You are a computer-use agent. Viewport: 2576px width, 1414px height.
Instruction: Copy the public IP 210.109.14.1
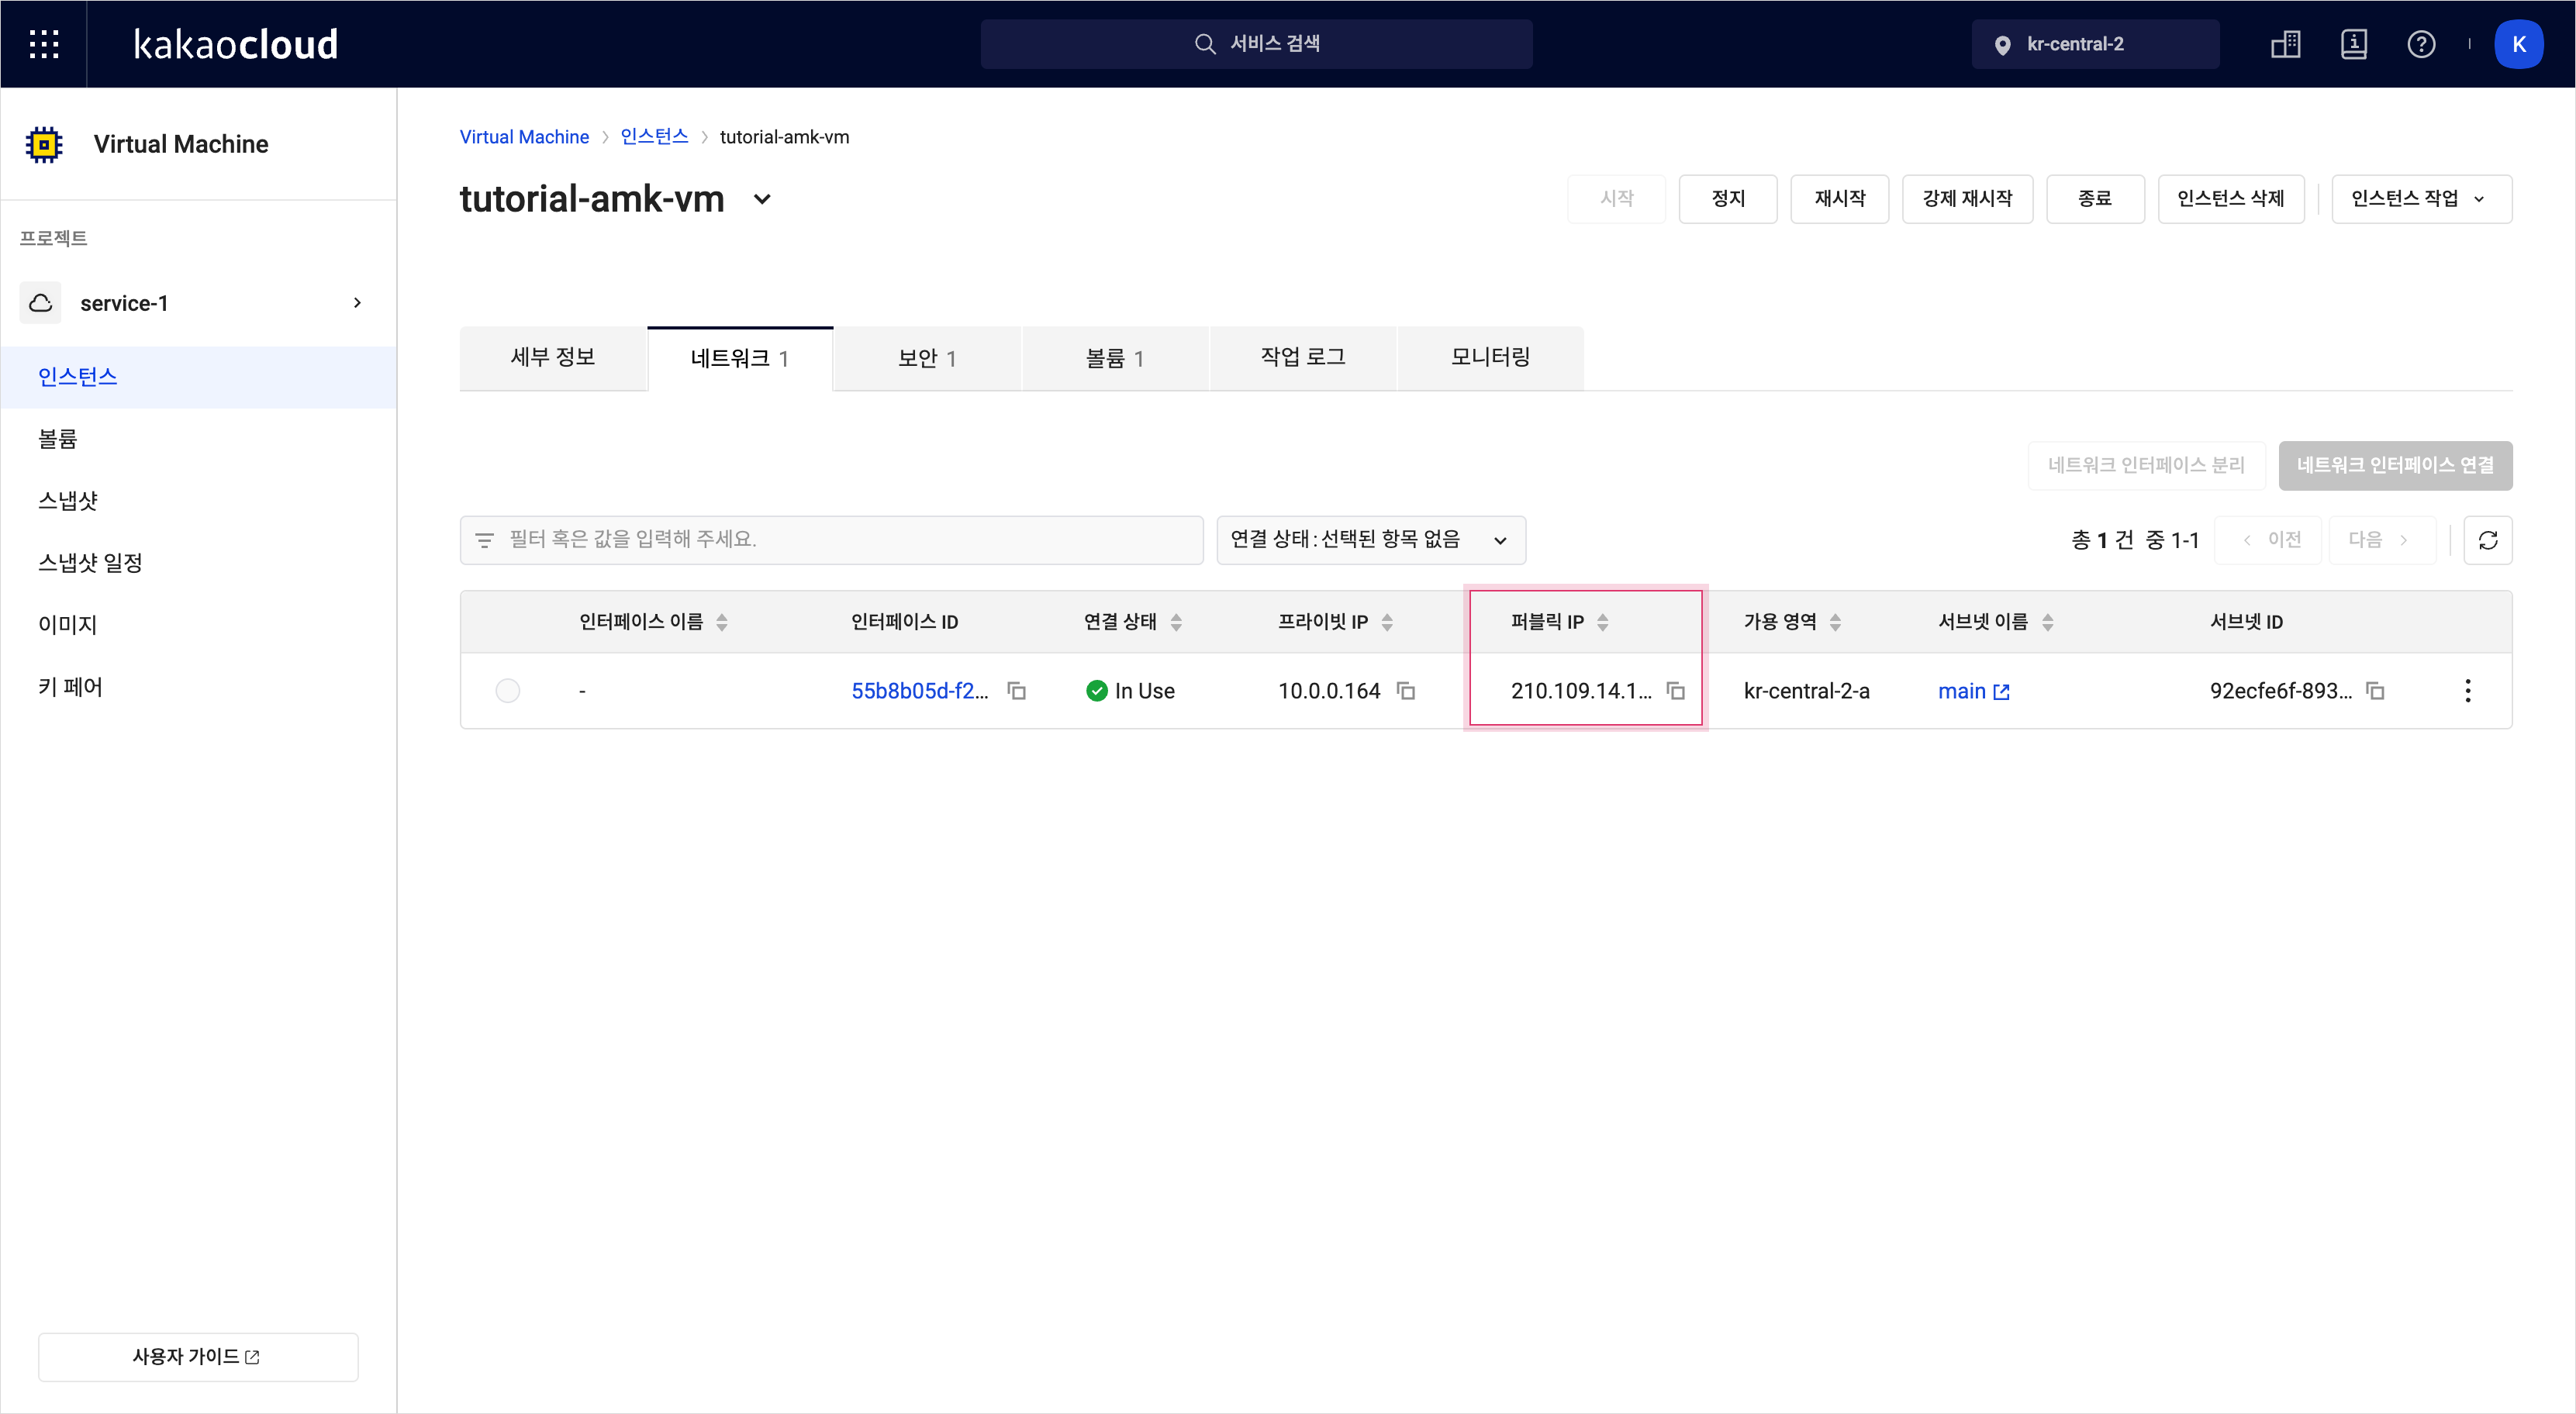[1675, 691]
